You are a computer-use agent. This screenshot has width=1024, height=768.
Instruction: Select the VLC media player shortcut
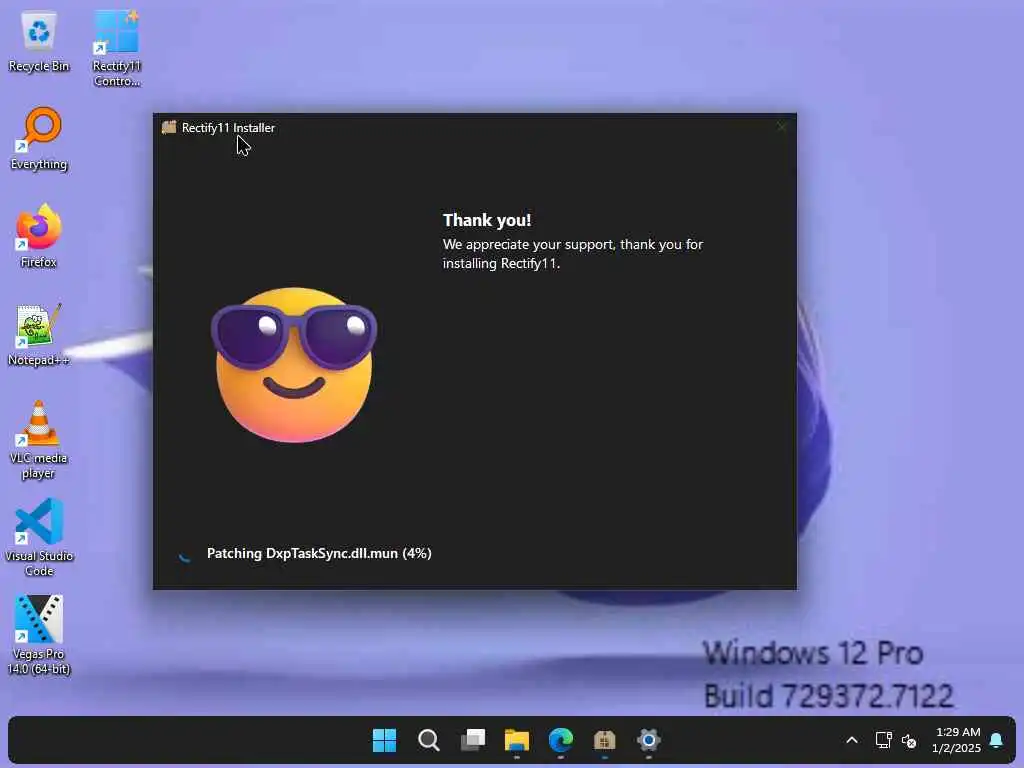39,440
